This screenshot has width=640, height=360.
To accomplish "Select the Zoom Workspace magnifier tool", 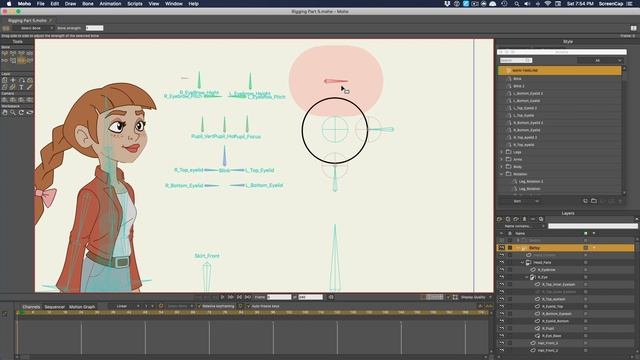I will click(13, 112).
